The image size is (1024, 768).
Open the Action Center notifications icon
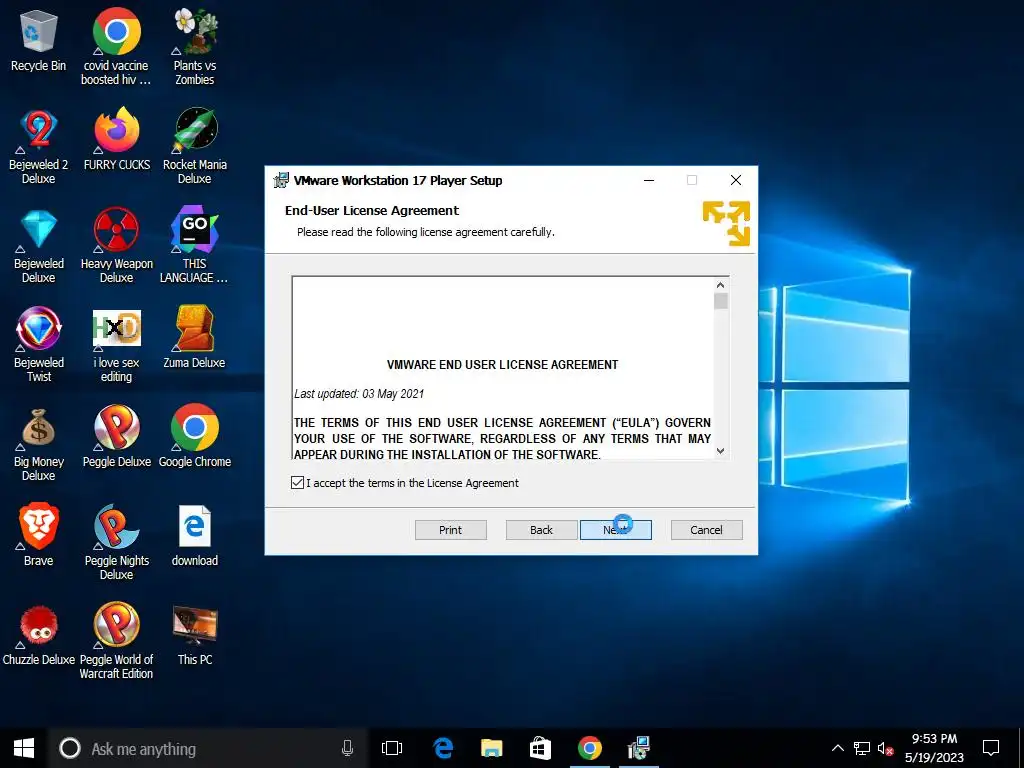991,748
